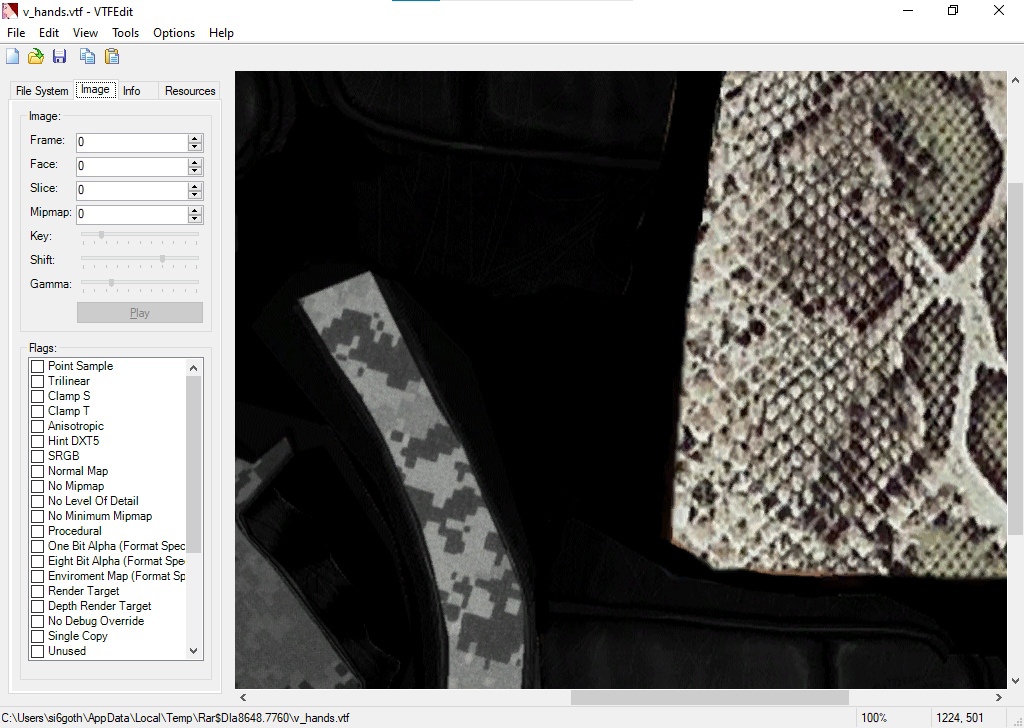Click the Face number input field

[x=132, y=166]
